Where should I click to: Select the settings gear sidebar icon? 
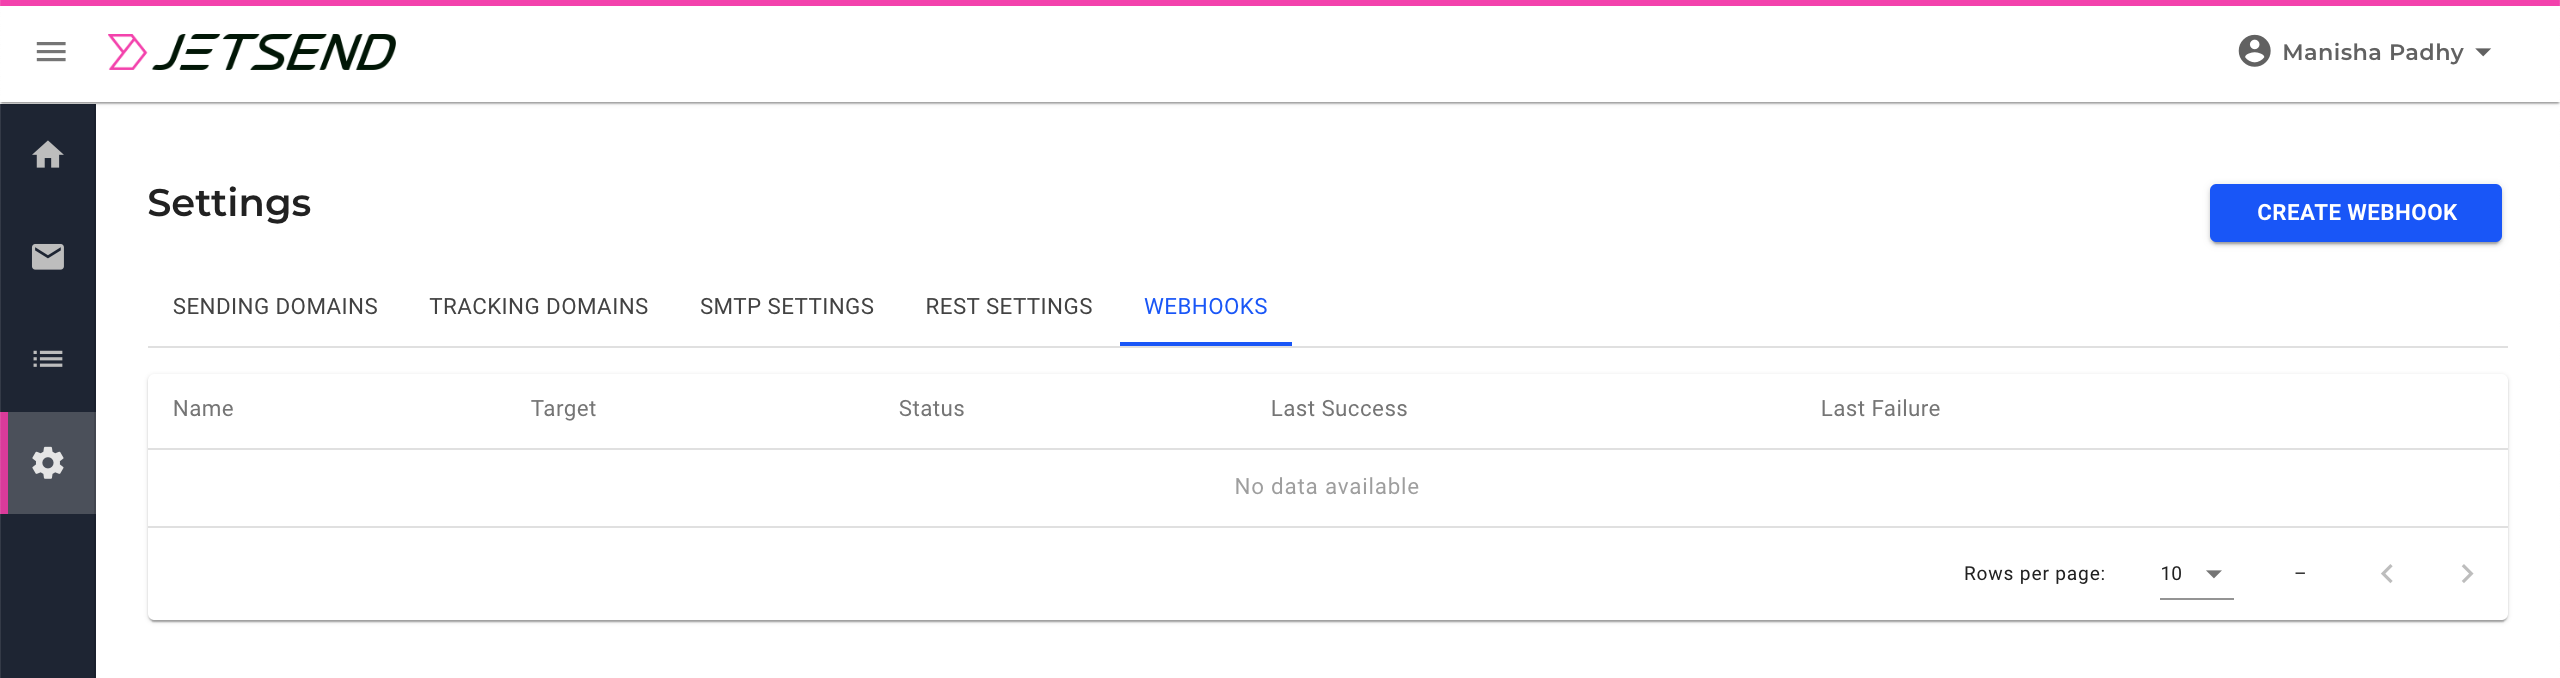[x=48, y=463]
